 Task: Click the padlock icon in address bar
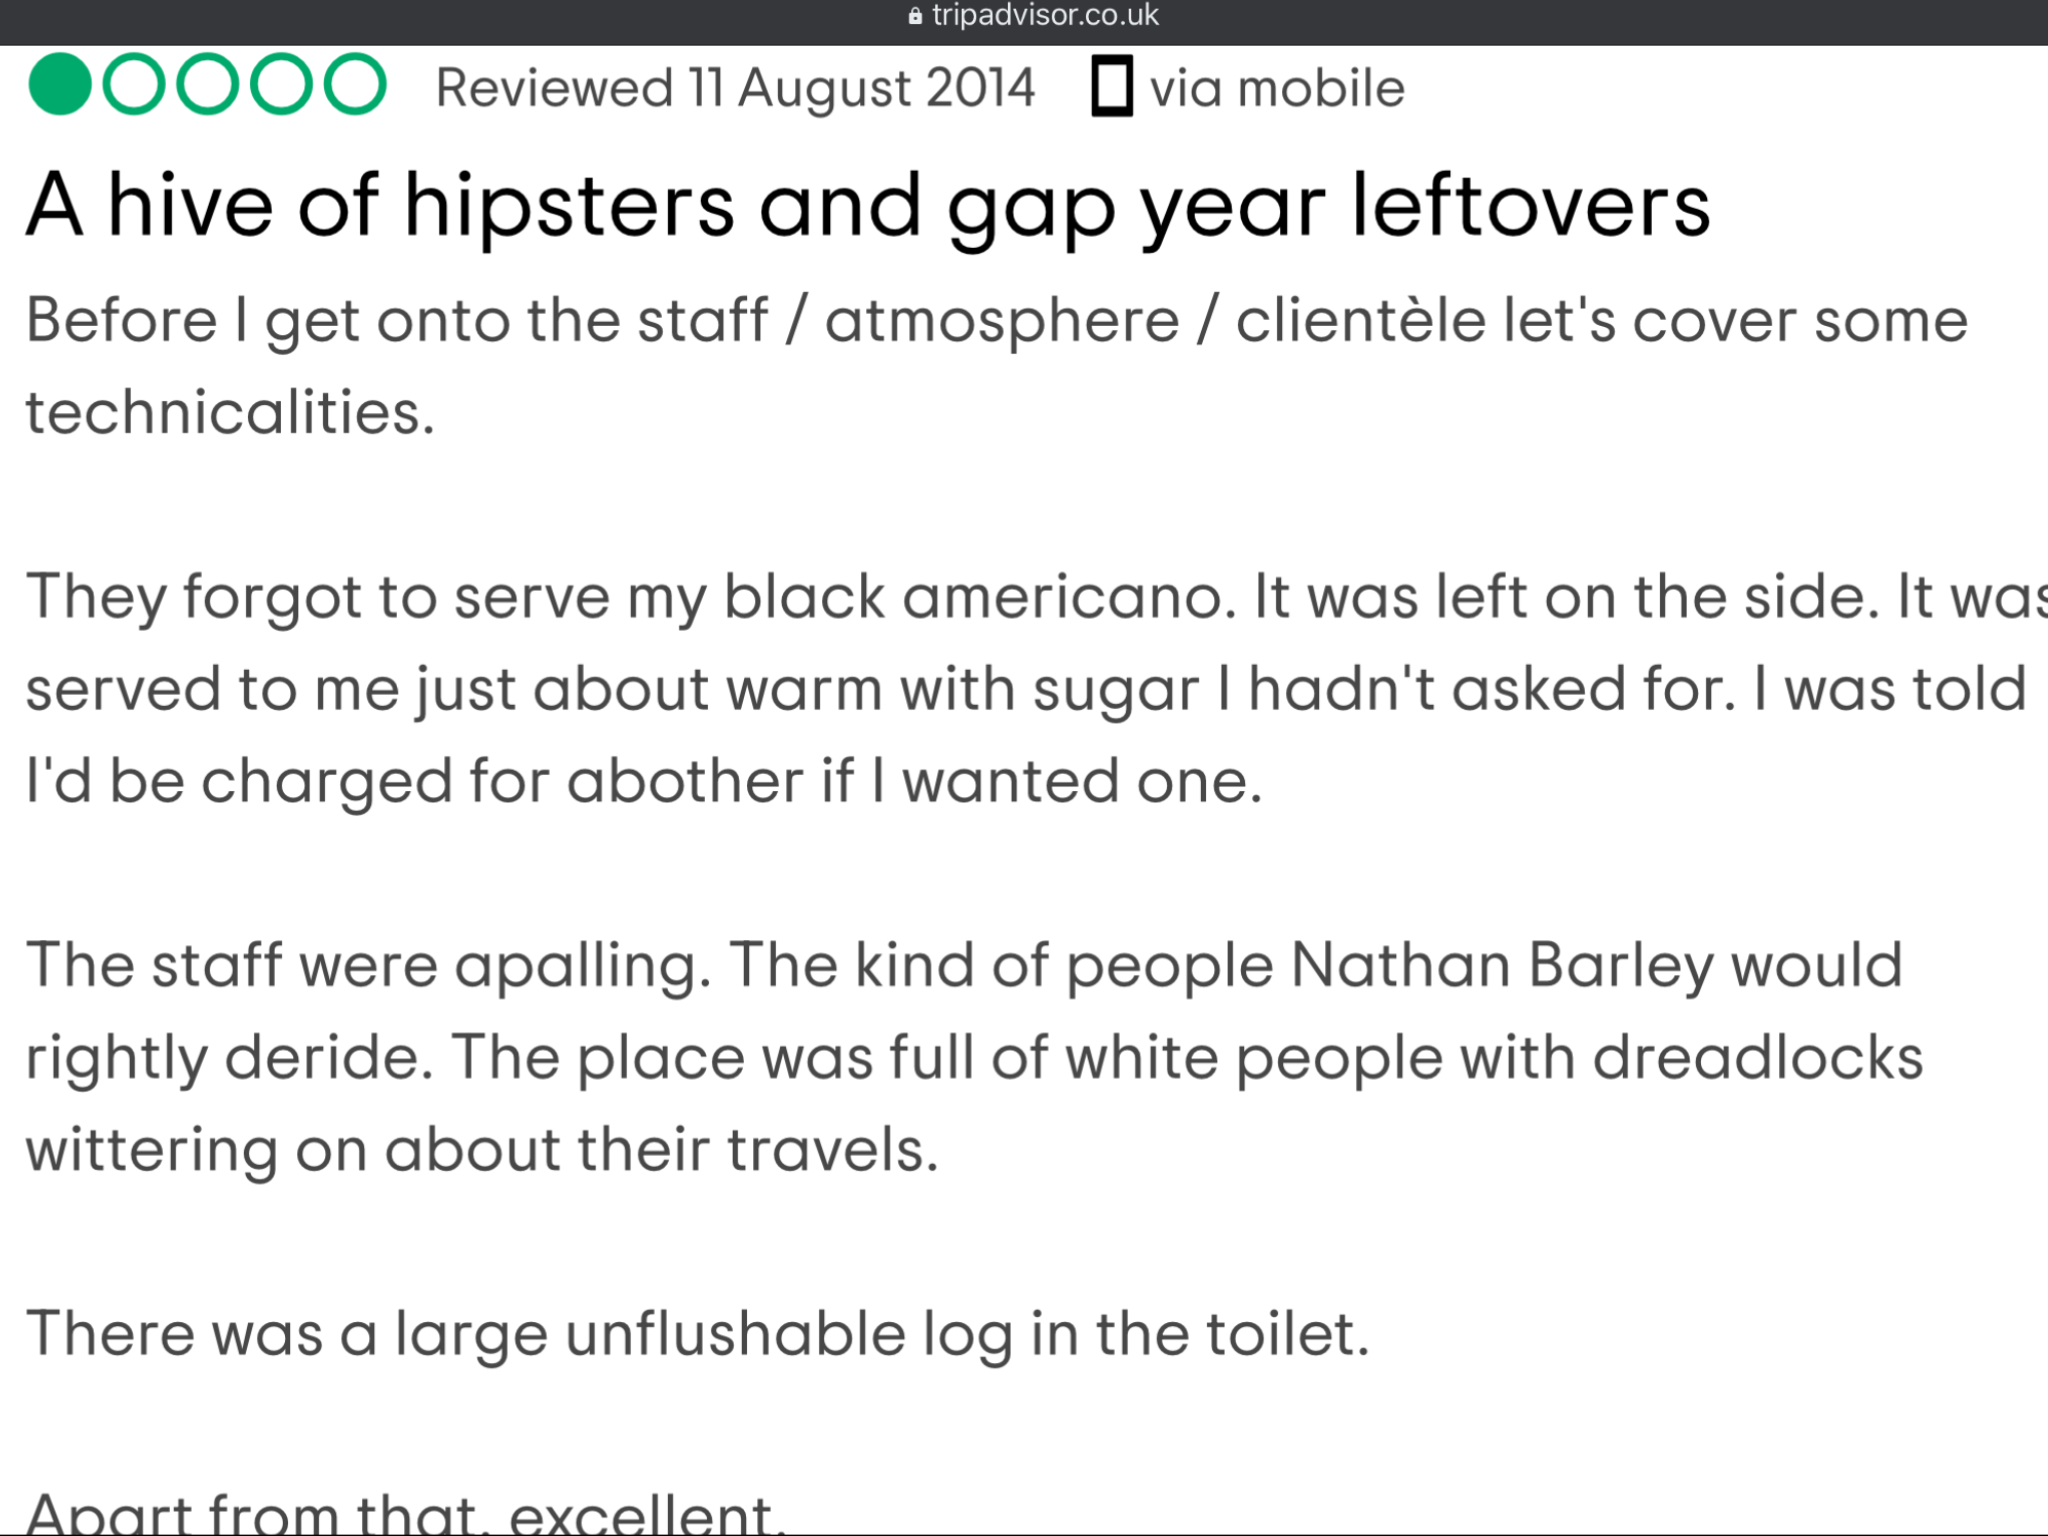pyautogui.click(x=915, y=16)
